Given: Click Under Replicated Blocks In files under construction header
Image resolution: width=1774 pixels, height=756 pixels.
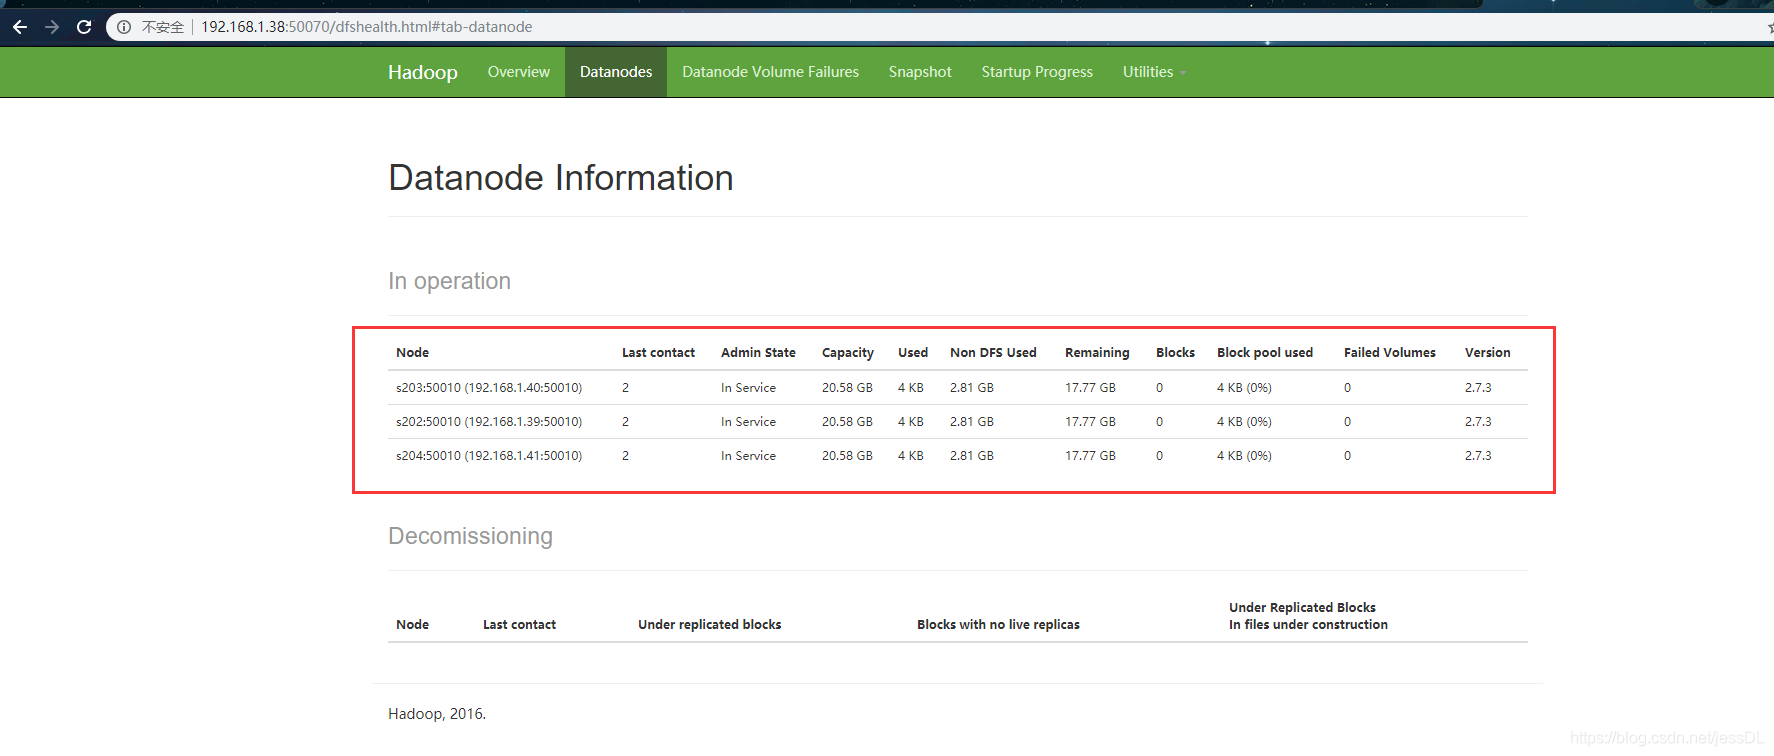Looking at the screenshot, I should [x=1308, y=616].
